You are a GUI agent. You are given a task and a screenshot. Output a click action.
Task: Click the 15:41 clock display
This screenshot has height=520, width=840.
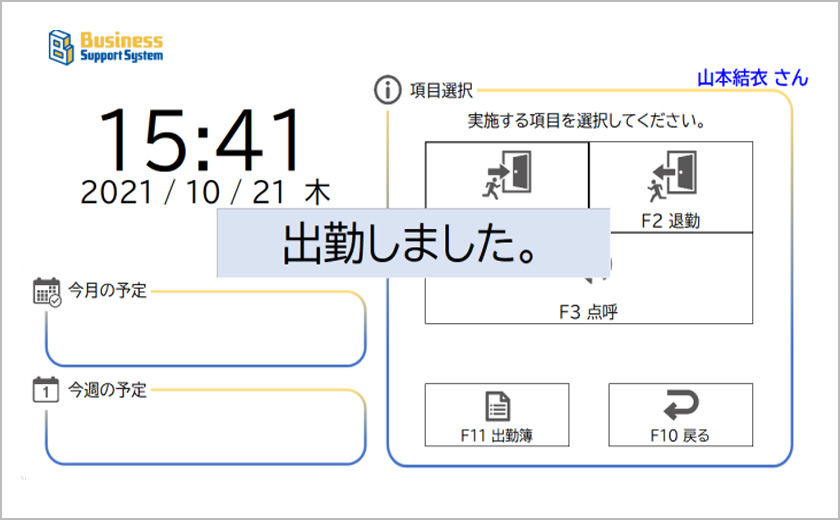pos(201,139)
